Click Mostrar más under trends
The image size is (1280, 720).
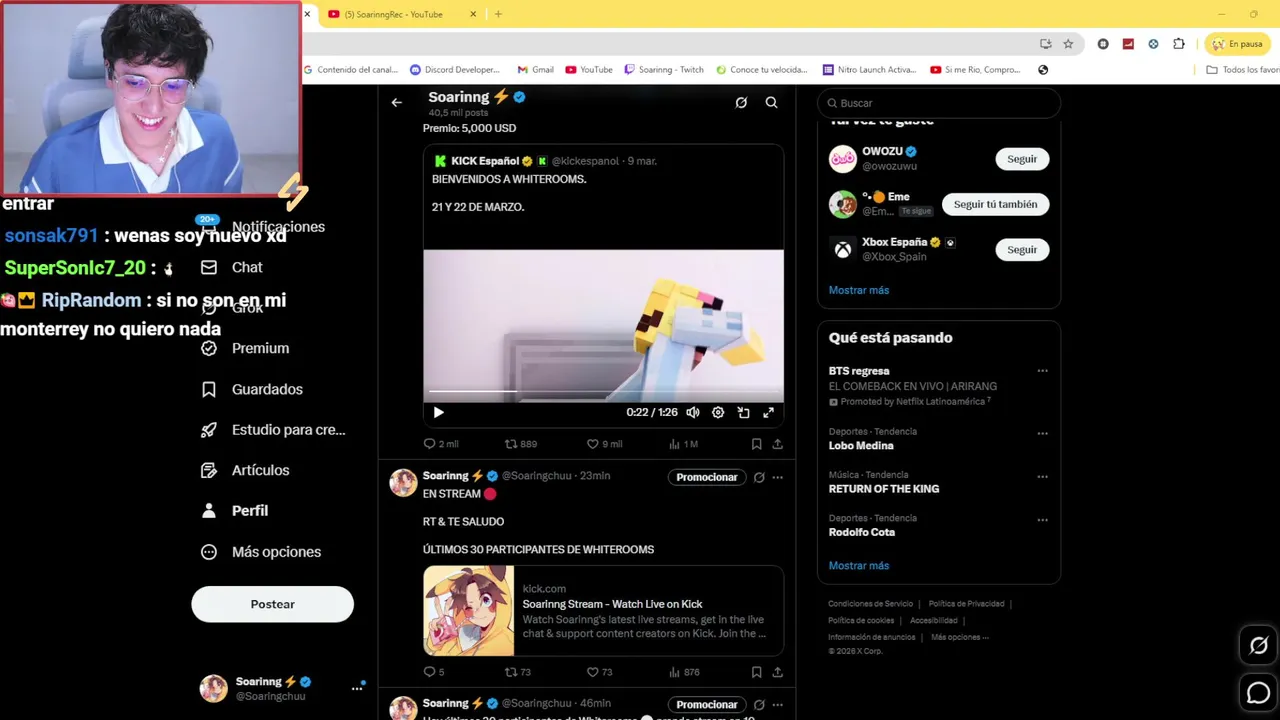pyautogui.click(x=858, y=566)
